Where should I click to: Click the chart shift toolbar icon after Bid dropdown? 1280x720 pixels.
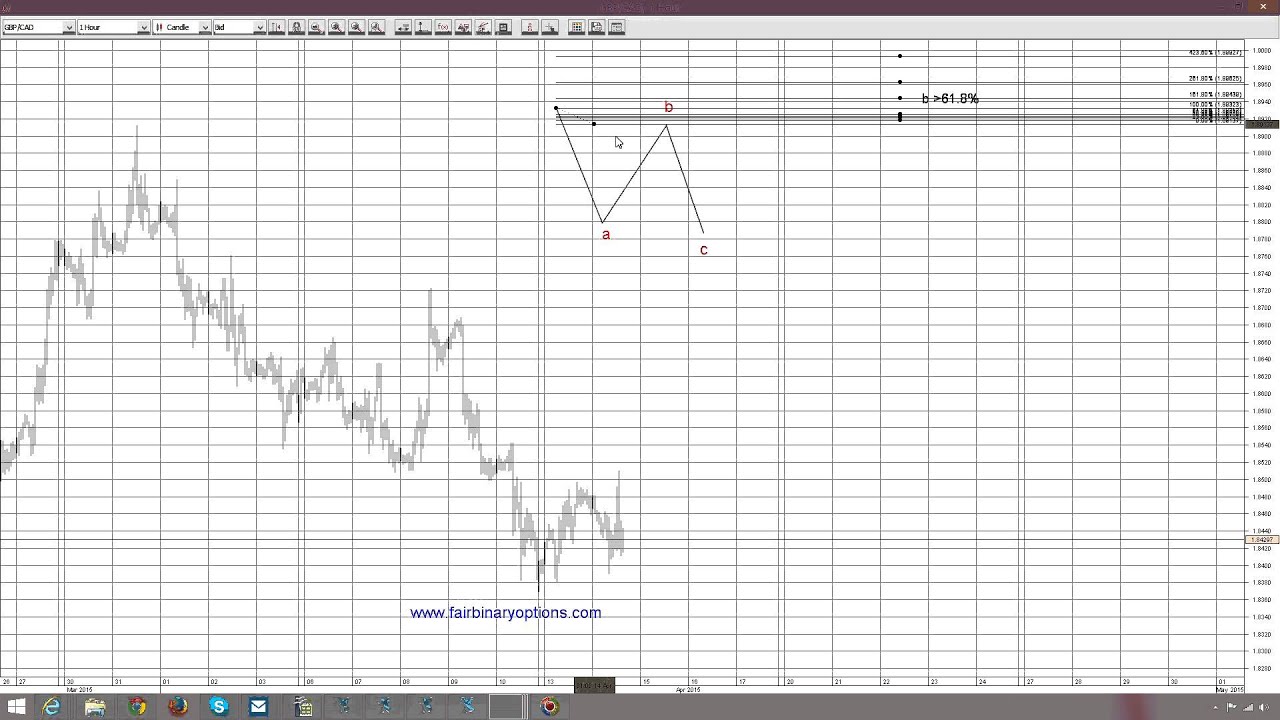point(276,27)
